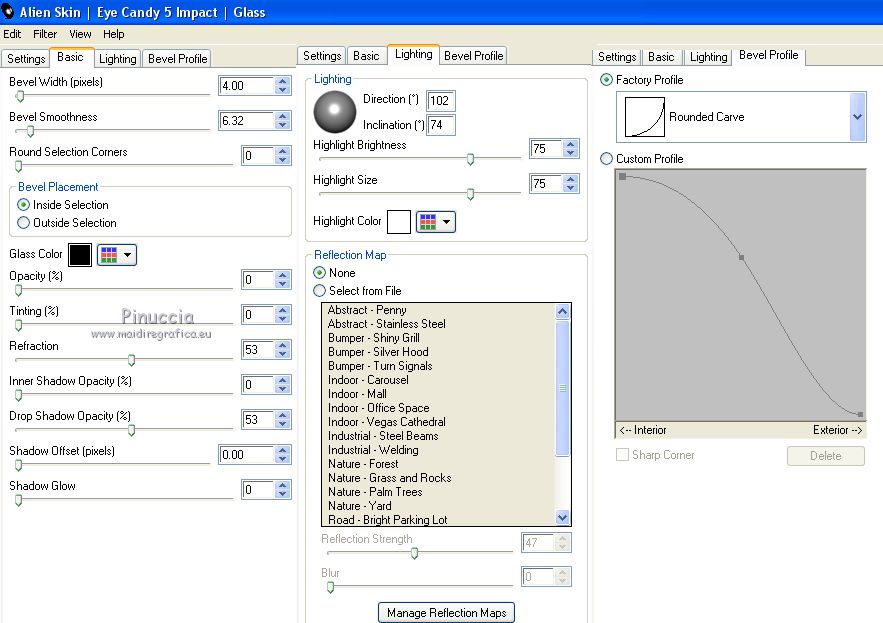
Task: Select Road - Bright Parking Lot map
Action: pos(387,520)
